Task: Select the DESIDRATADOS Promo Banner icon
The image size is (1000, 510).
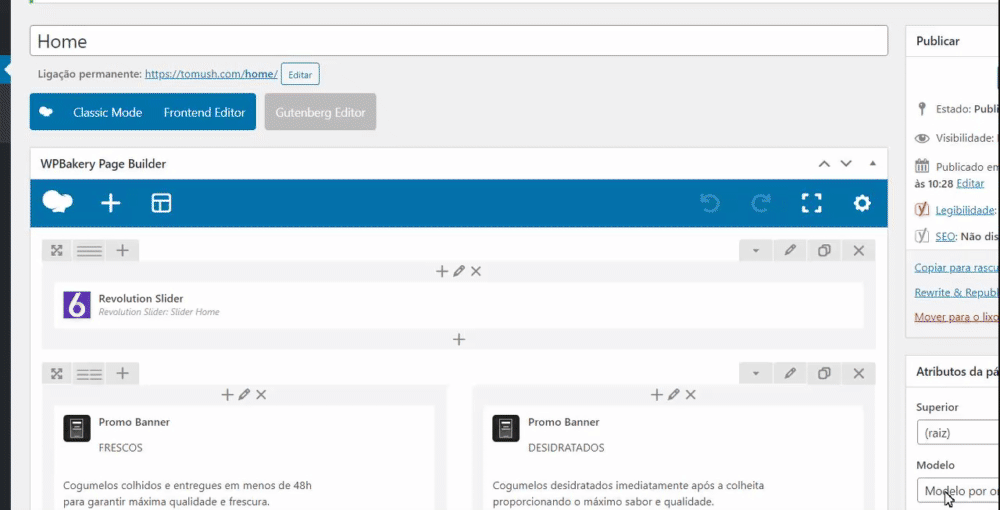Action: [506, 428]
